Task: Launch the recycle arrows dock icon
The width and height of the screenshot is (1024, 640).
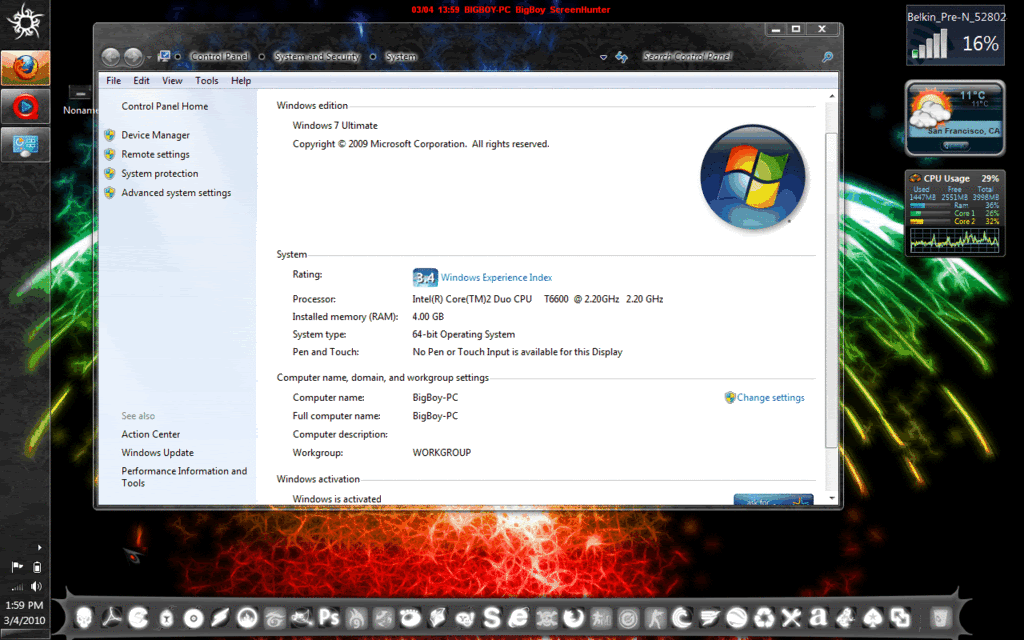Action: pos(763,617)
